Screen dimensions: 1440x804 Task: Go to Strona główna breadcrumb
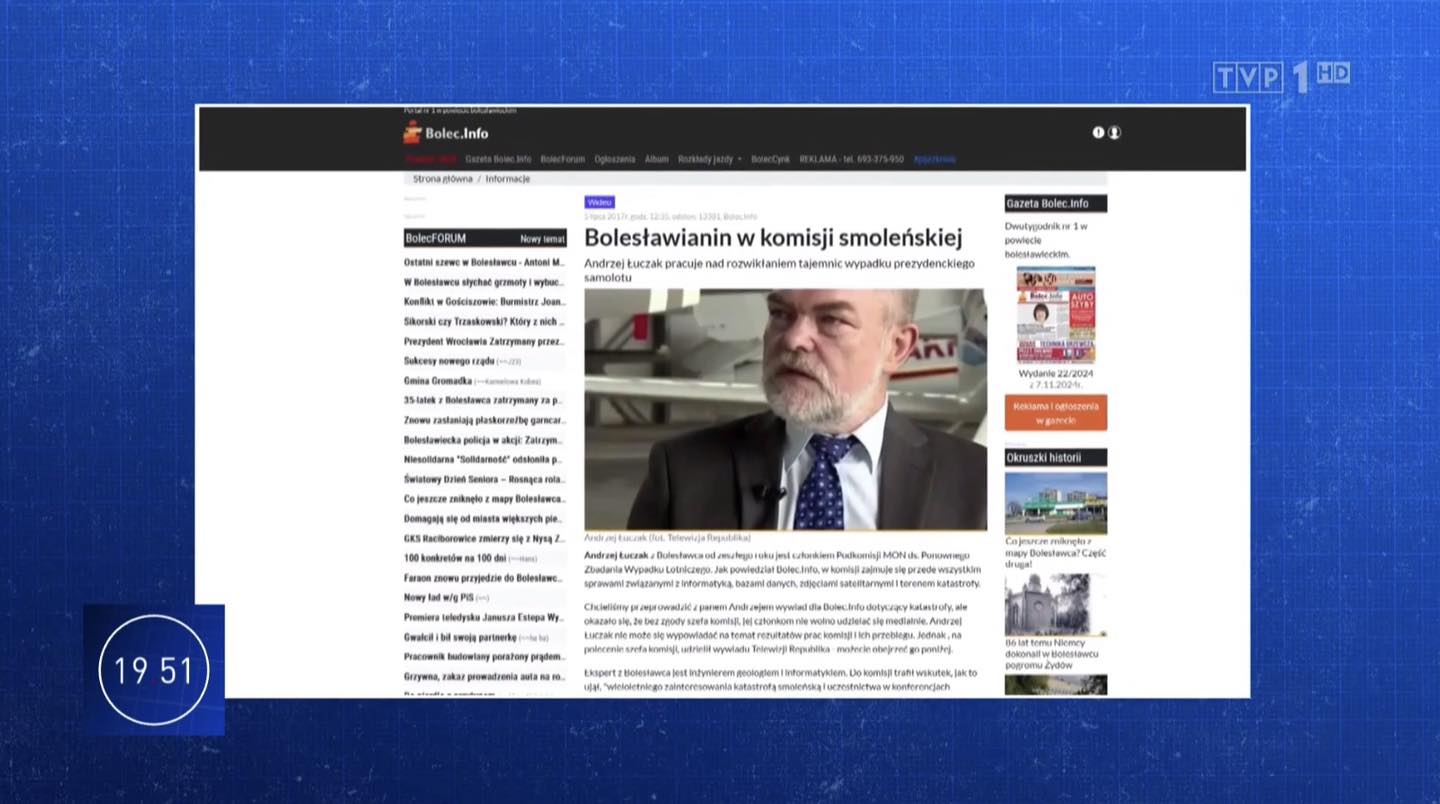coord(443,179)
